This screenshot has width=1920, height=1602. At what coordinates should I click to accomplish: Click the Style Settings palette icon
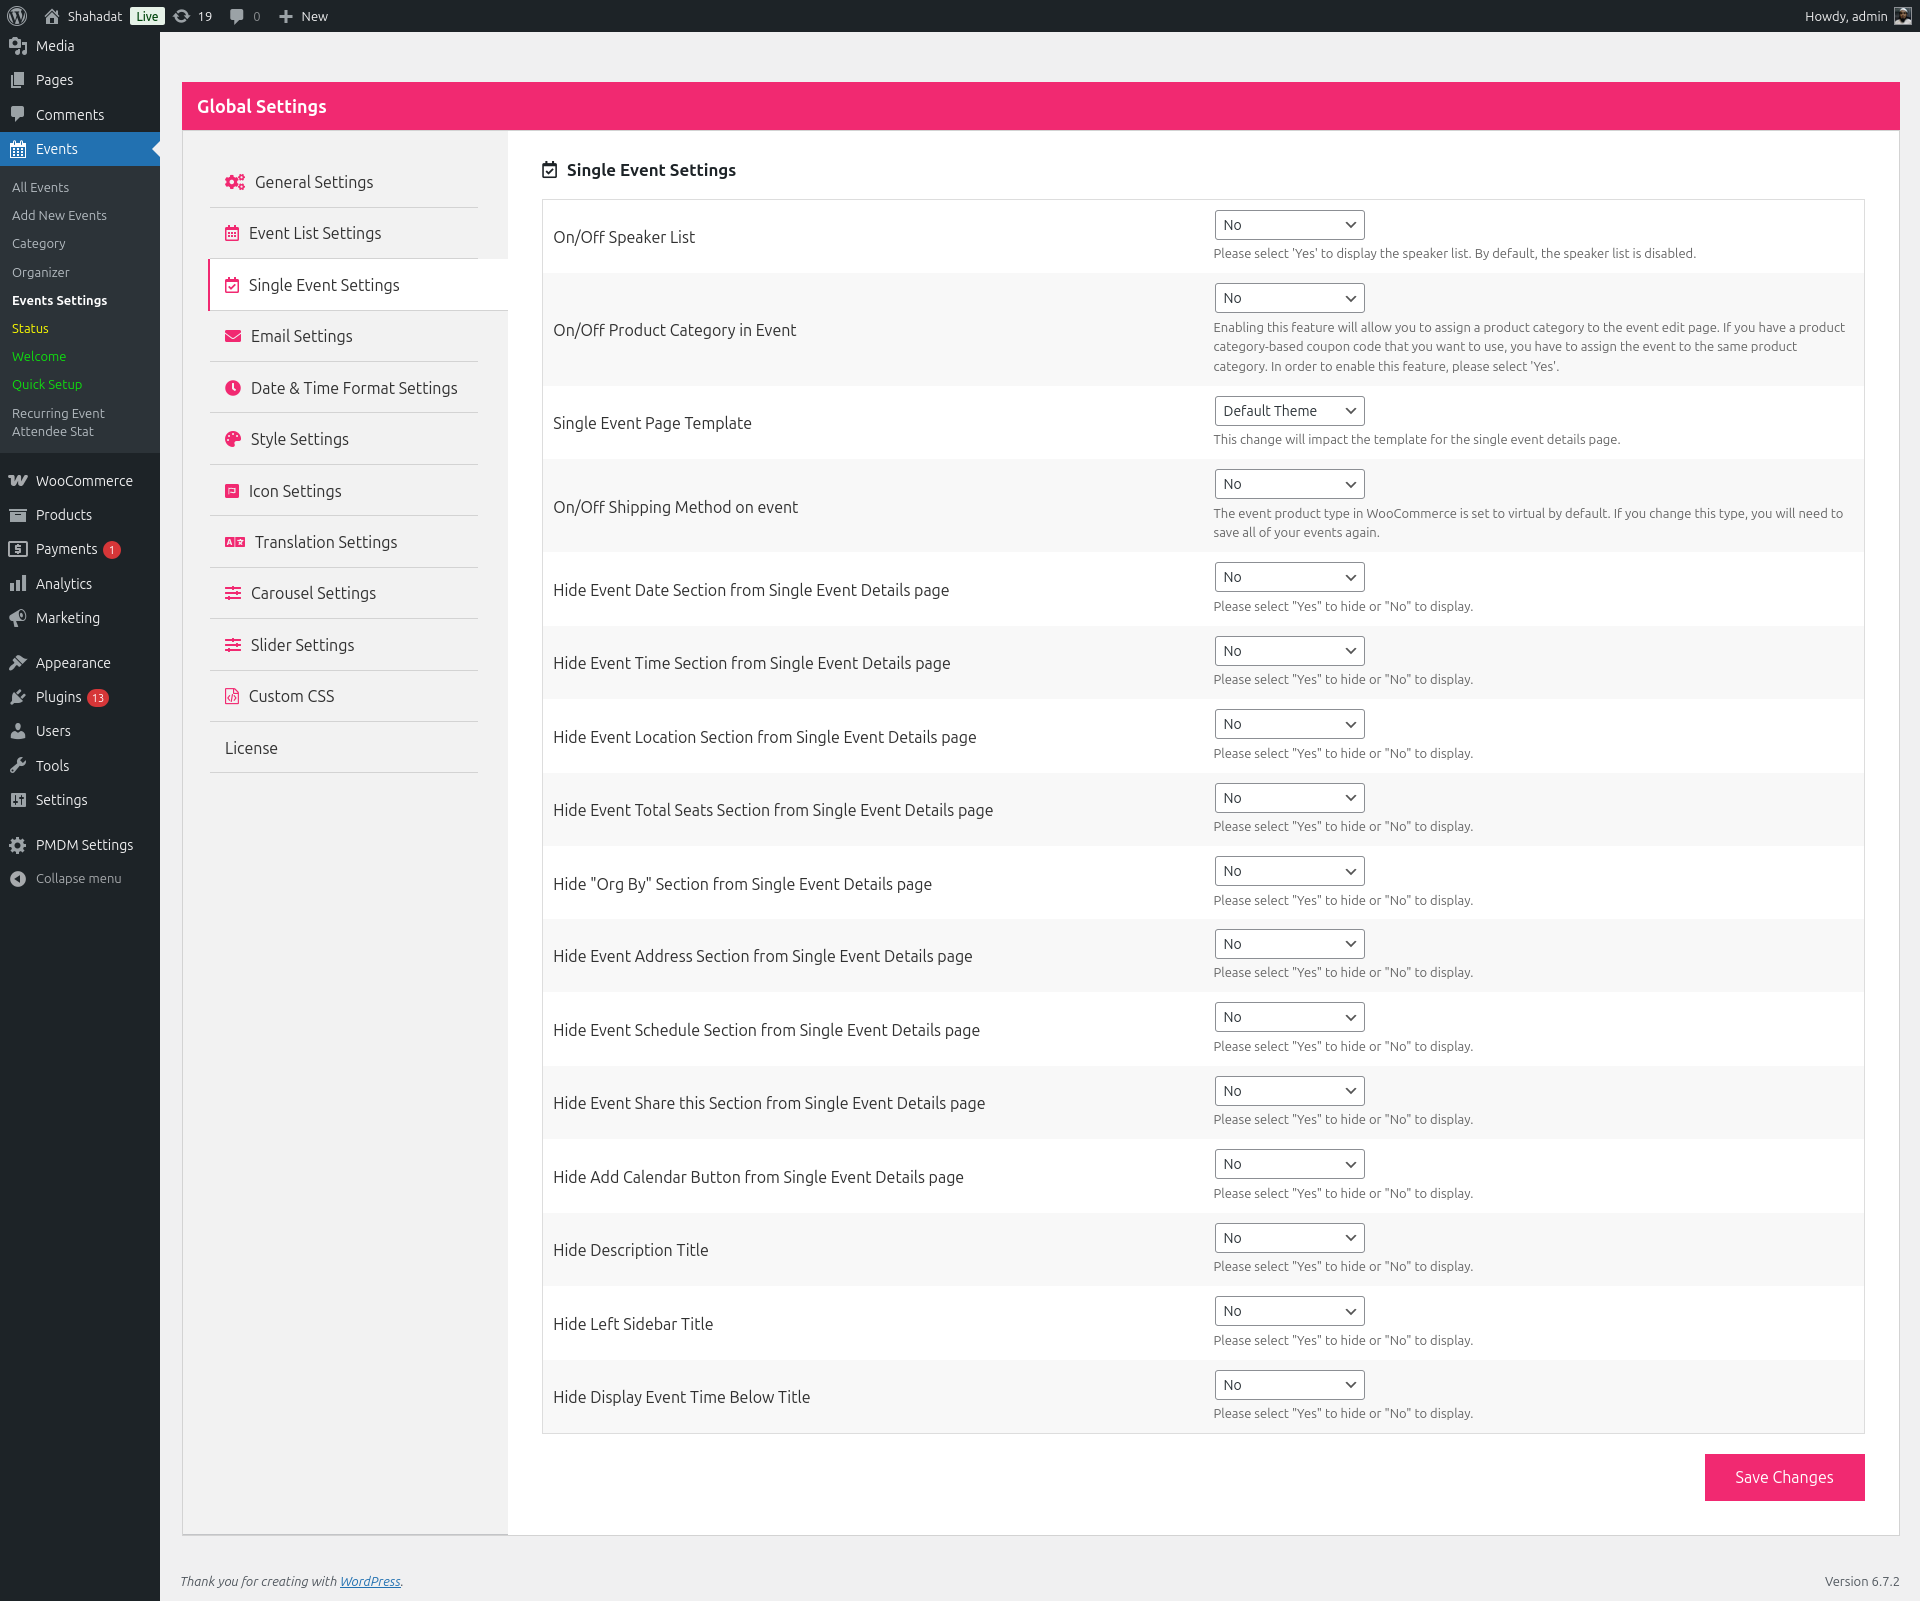pos(233,439)
